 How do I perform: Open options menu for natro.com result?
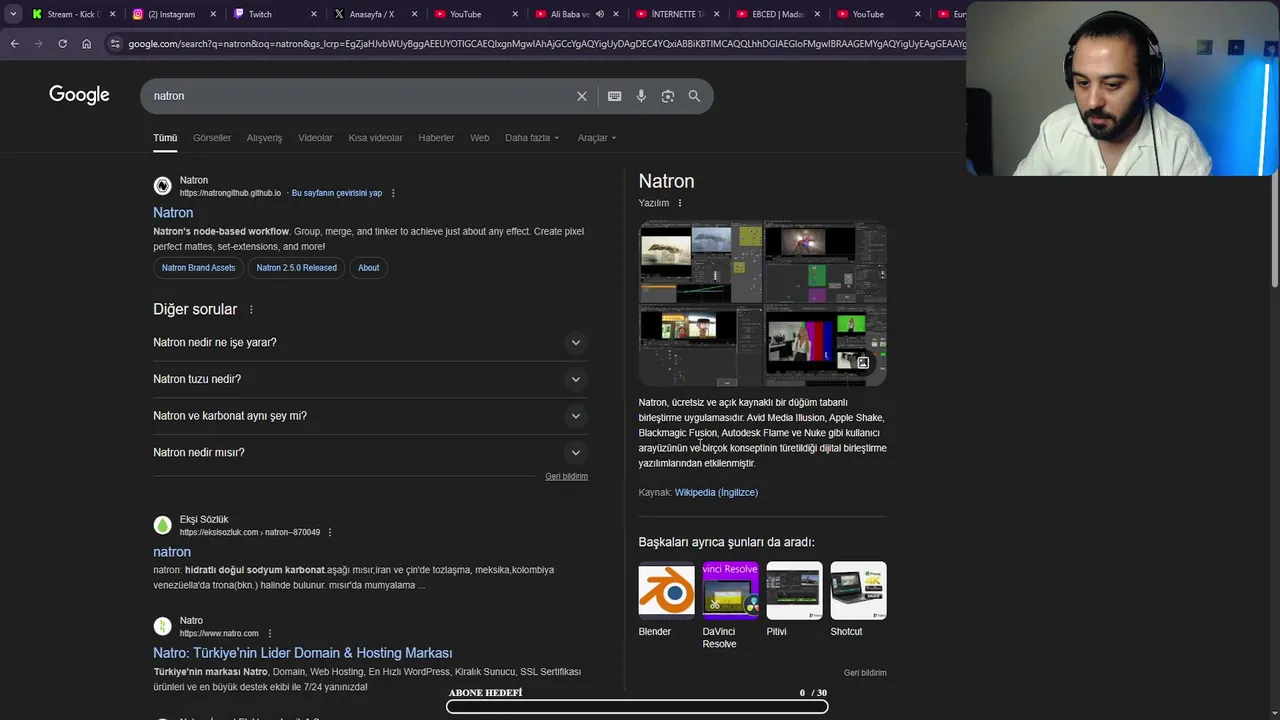pyautogui.click(x=269, y=633)
